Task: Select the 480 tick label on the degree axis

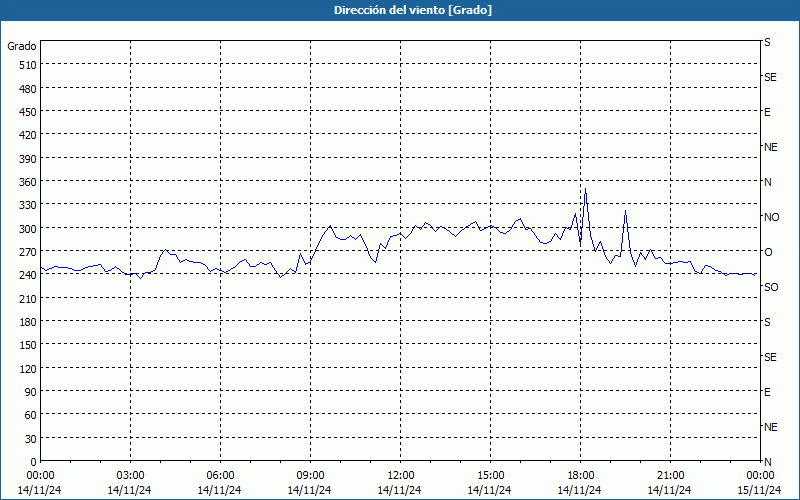Action: pyautogui.click(x=28, y=88)
